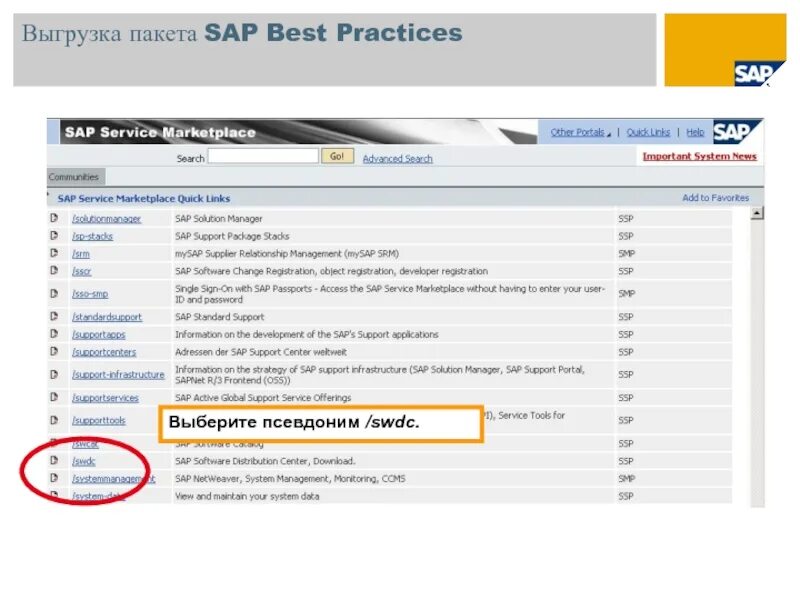This screenshot has width=800, height=600.
Task: Select 'SAP Active Global Support Service Offerings' text
Action: pos(263,398)
